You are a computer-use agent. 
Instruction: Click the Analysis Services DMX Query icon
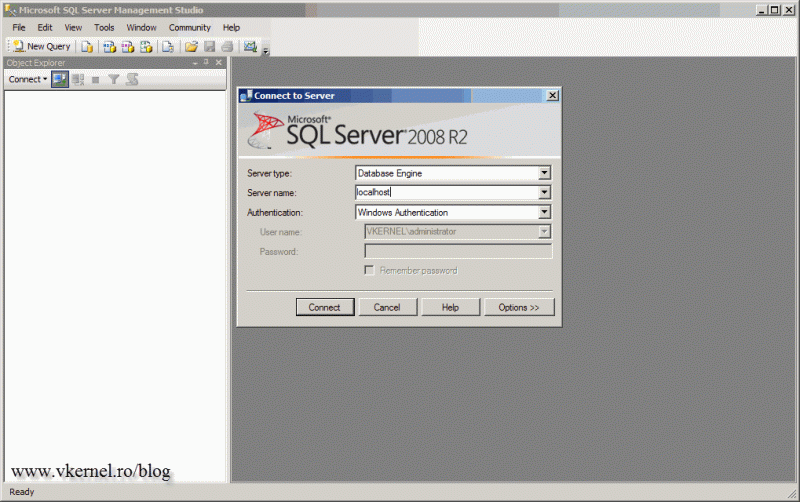tap(128, 46)
